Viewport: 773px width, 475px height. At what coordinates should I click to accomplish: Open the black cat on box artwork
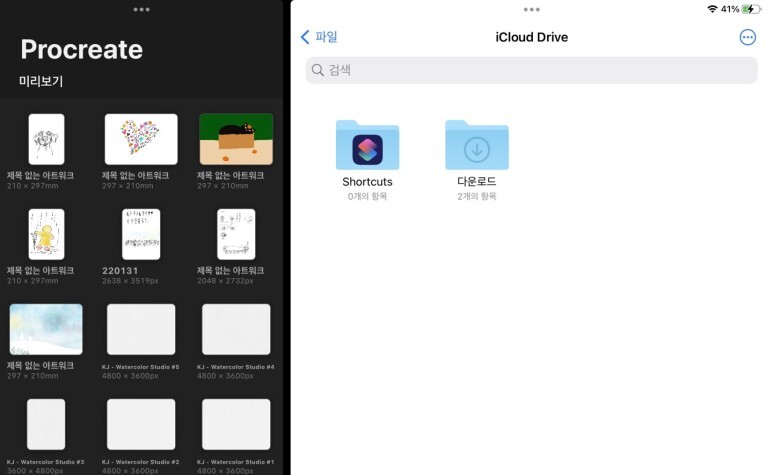(x=236, y=139)
